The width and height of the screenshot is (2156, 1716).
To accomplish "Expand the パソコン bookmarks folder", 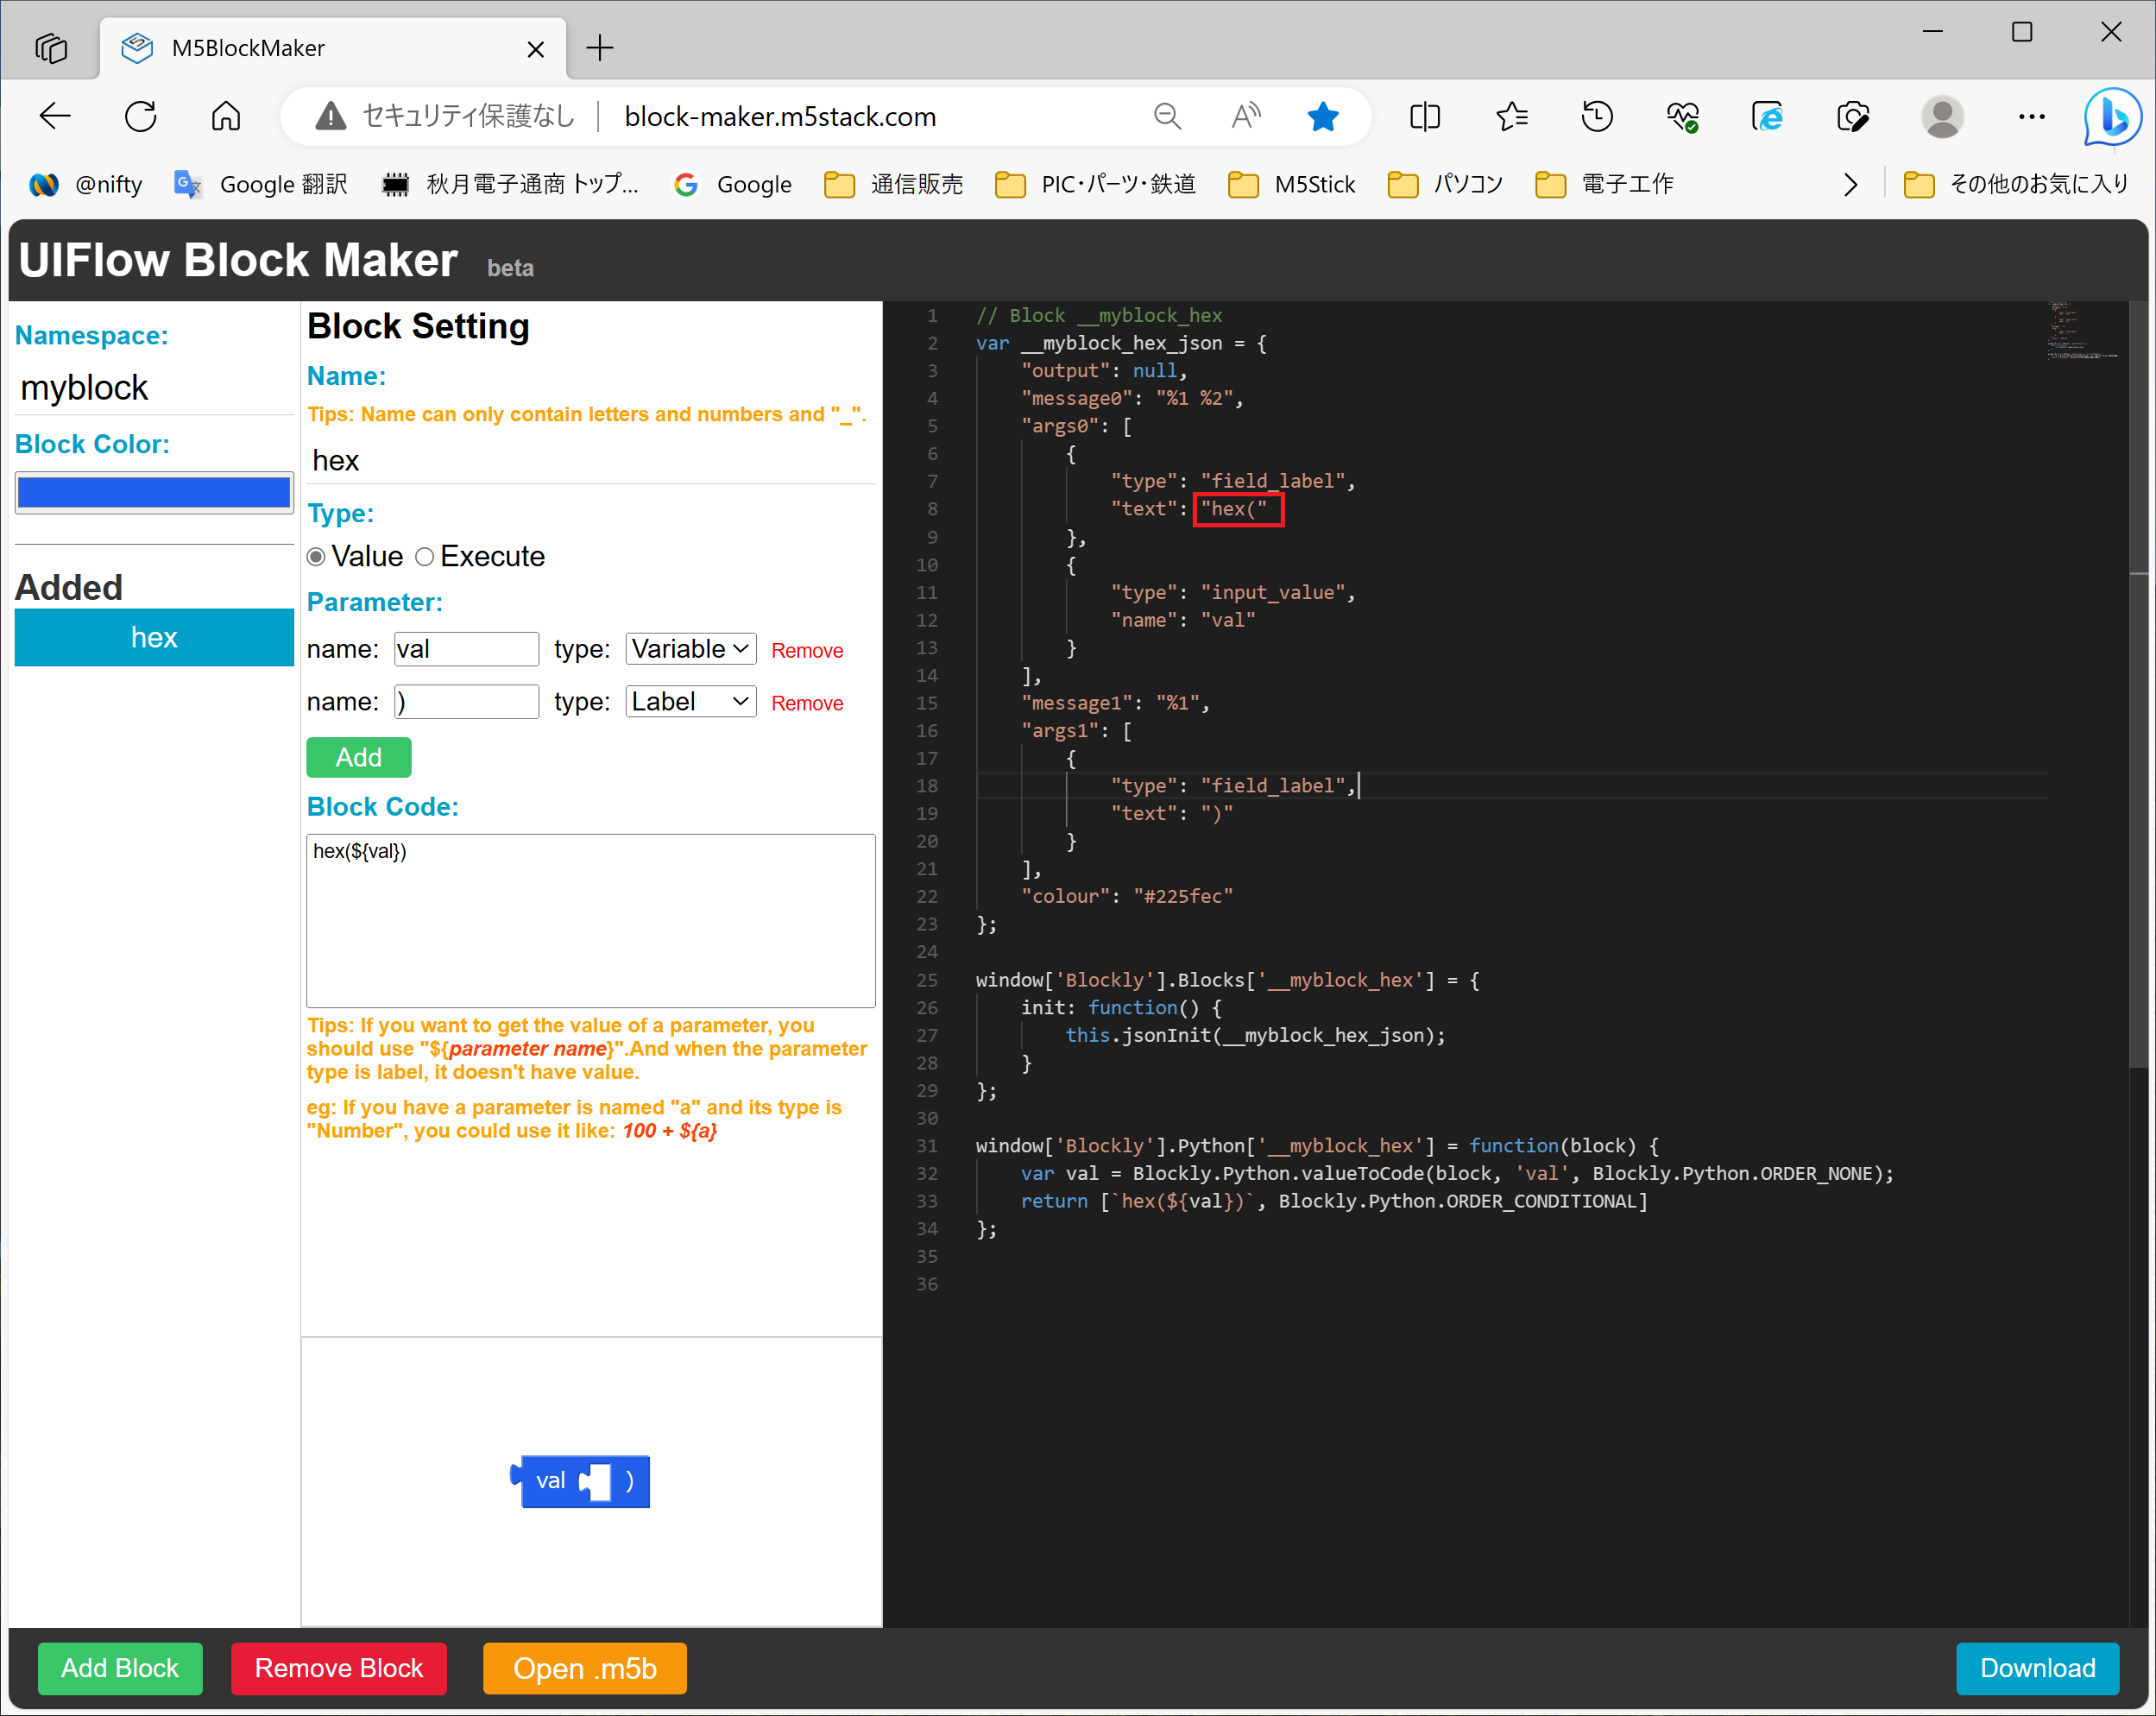I will pyautogui.click(x=1446, y=185).
